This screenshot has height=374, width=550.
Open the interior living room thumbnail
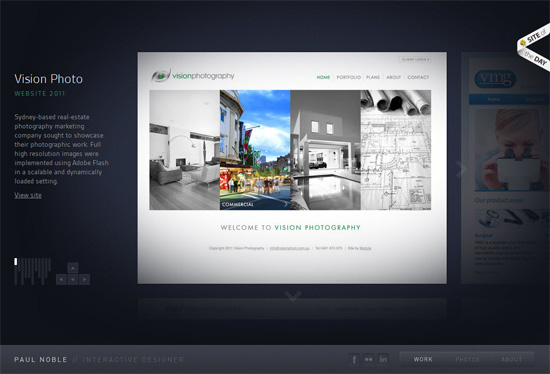[185, 150]
